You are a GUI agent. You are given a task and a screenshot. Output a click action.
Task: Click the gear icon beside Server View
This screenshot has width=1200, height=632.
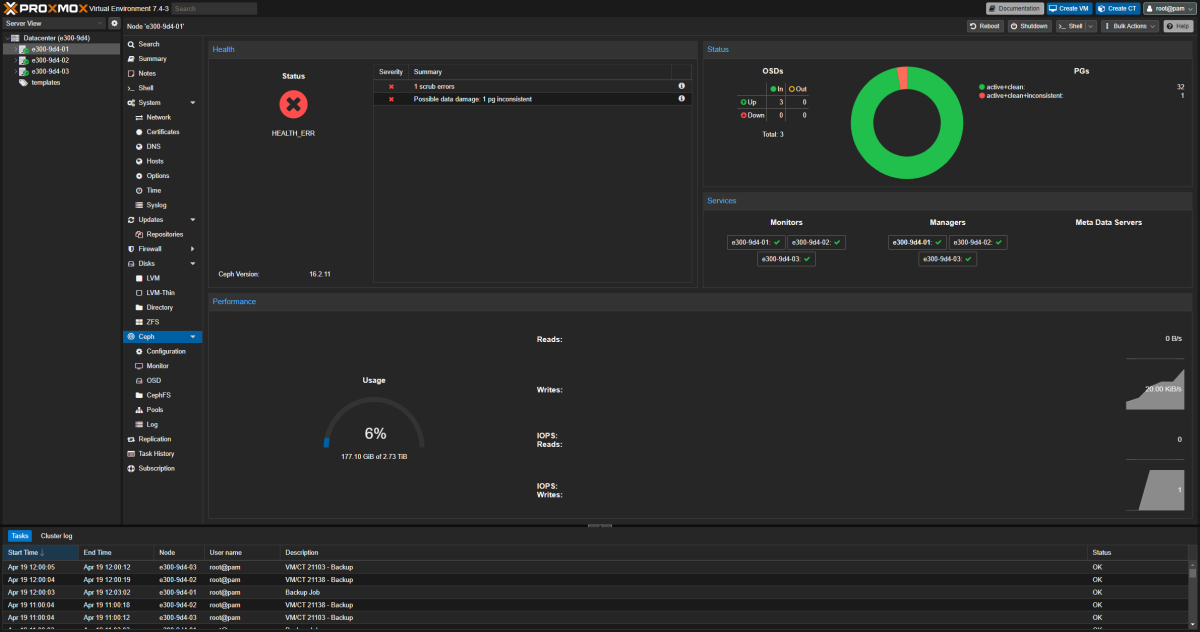coord(114,23)
